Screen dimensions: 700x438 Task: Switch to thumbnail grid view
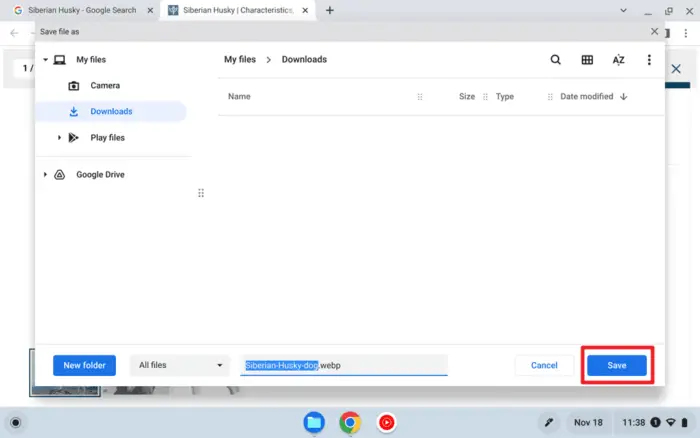[587, 59]
